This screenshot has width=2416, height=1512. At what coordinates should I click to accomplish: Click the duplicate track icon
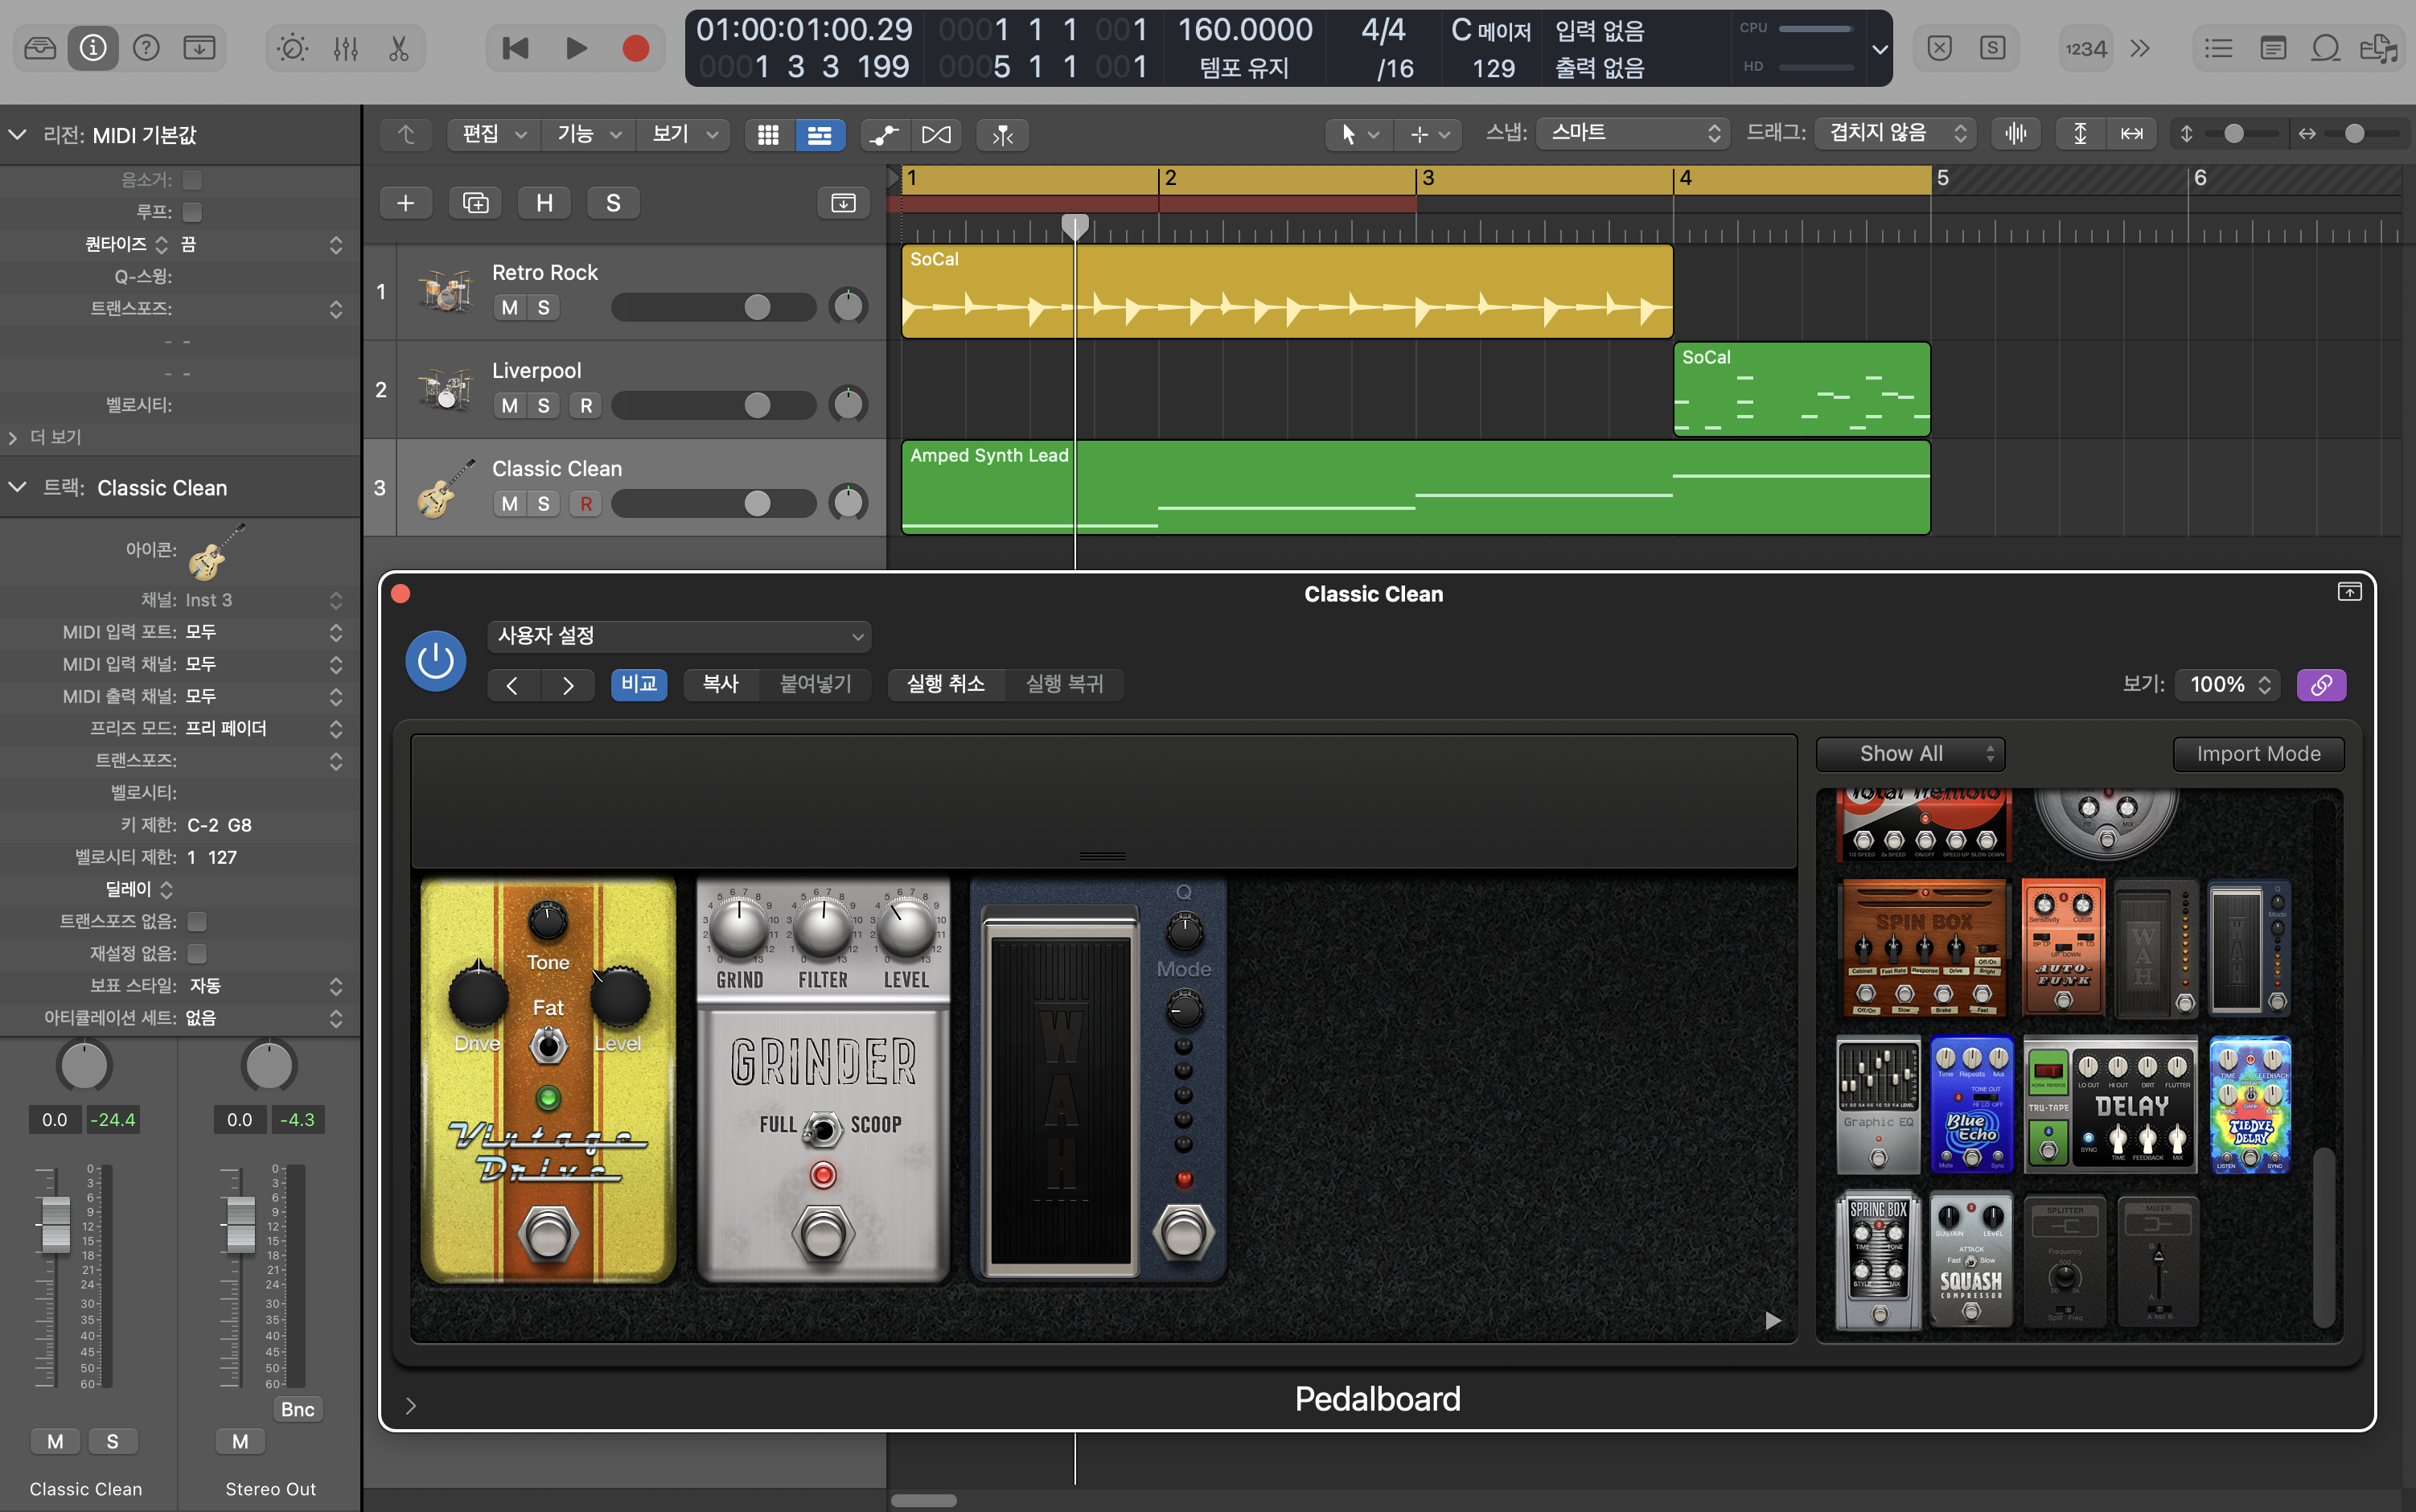[475, 203]
